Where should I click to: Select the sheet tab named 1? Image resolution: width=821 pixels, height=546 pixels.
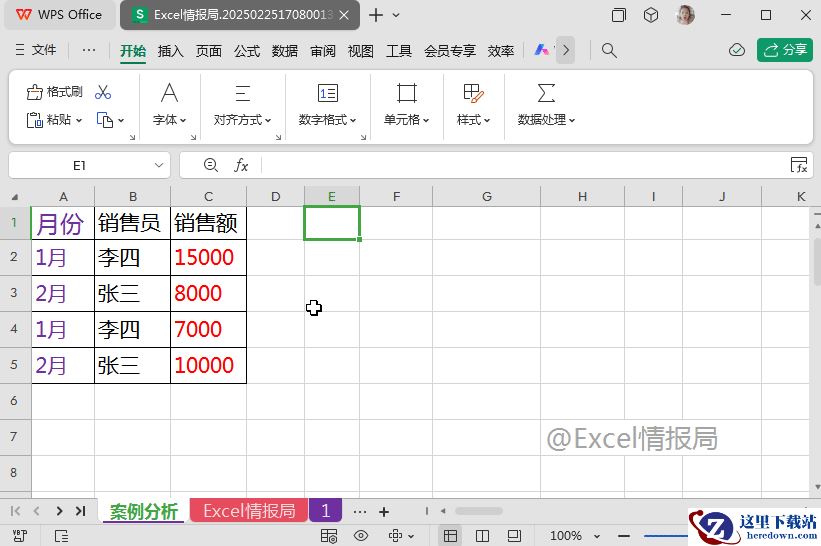tap(325, 511)
